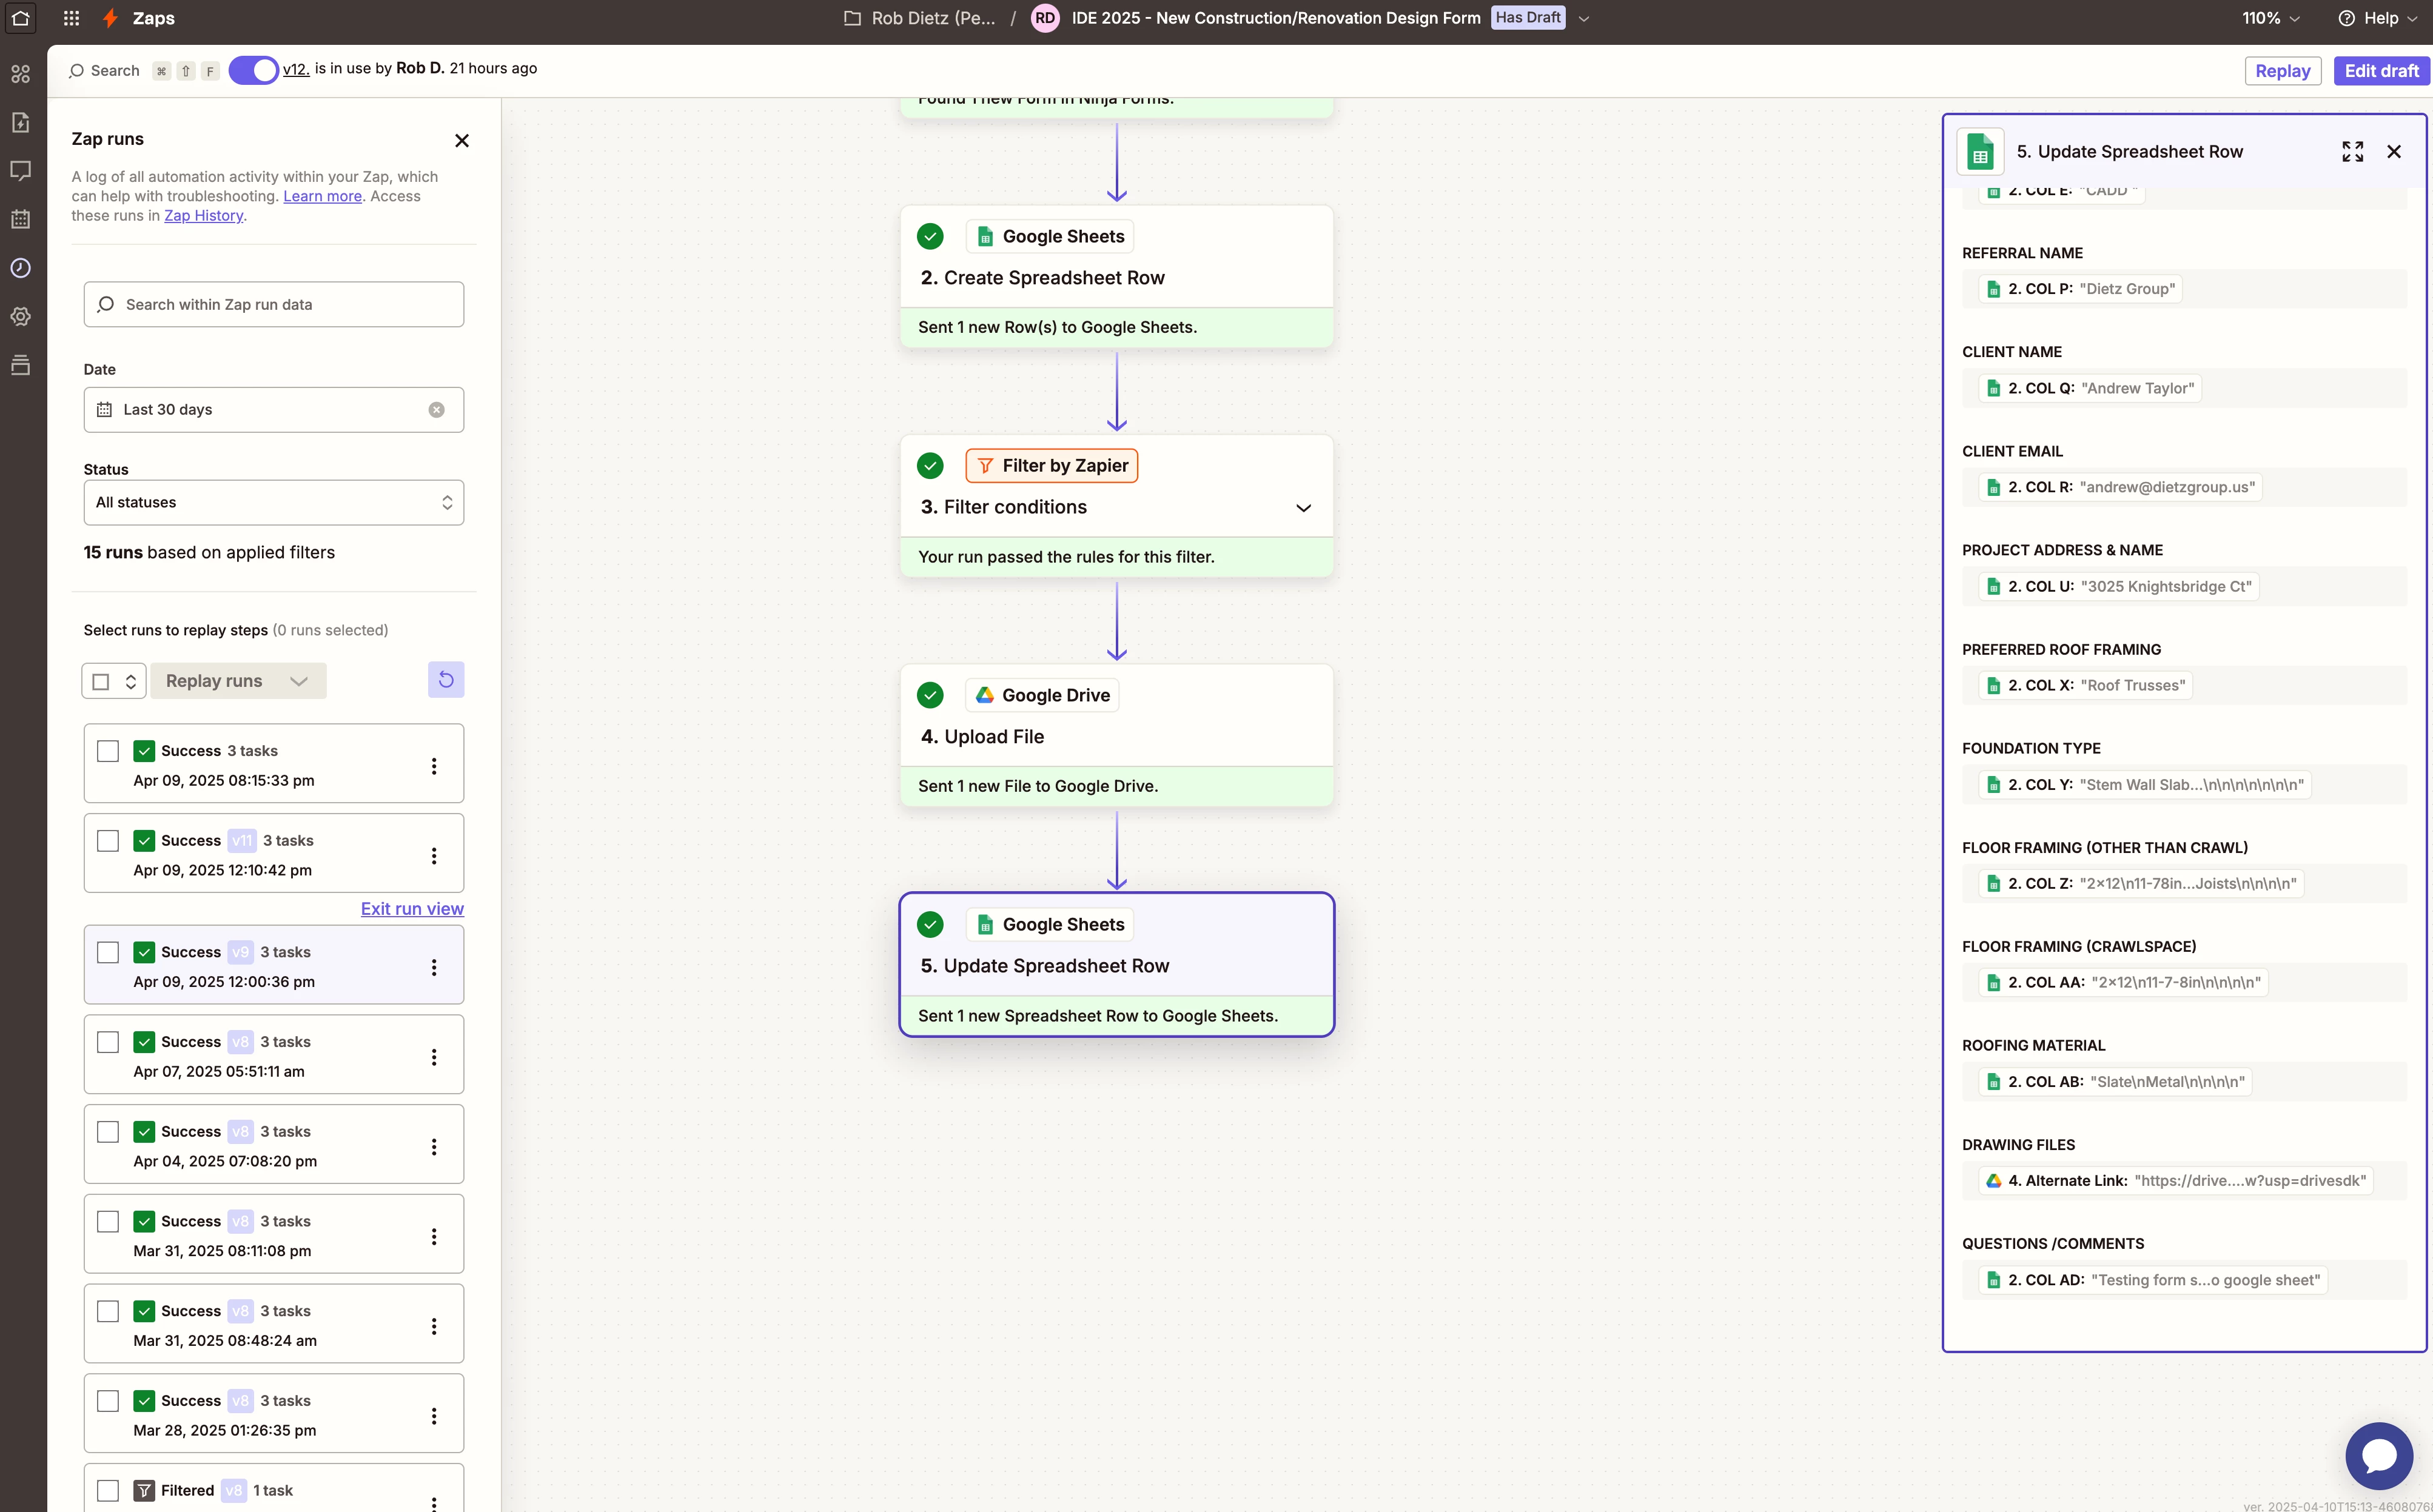Click the refresh runs icon button
The height and width of the screenshot is (1512, 2433).
[x=446, y=680]
